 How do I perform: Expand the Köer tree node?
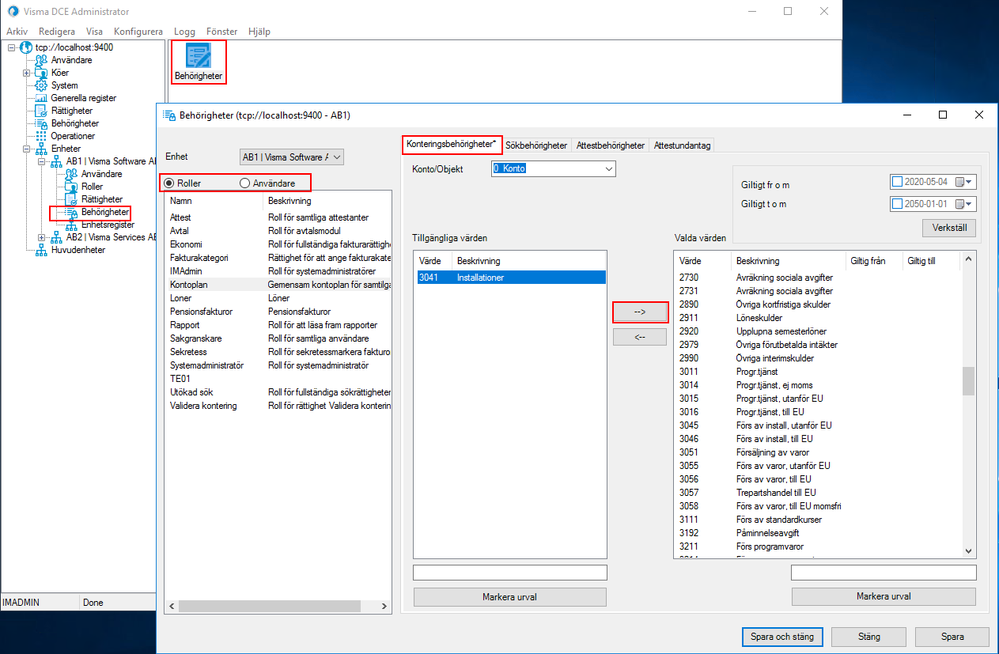[27, 73]
